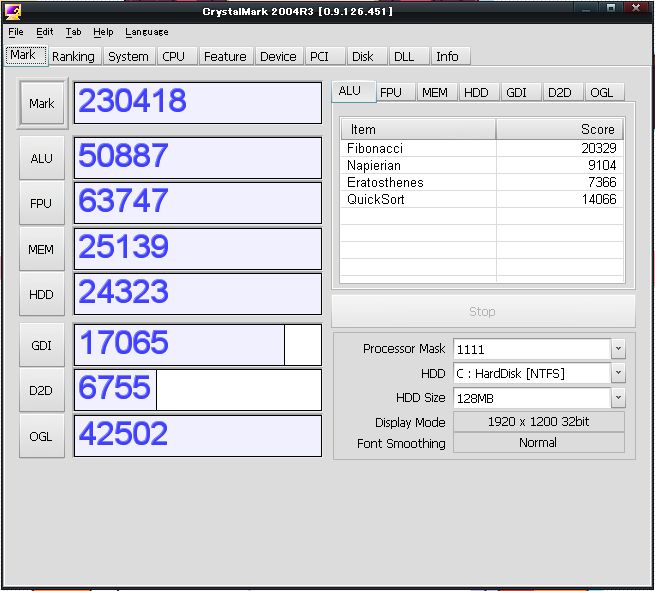Click the Fibonacci score 20329

(599, 148)
